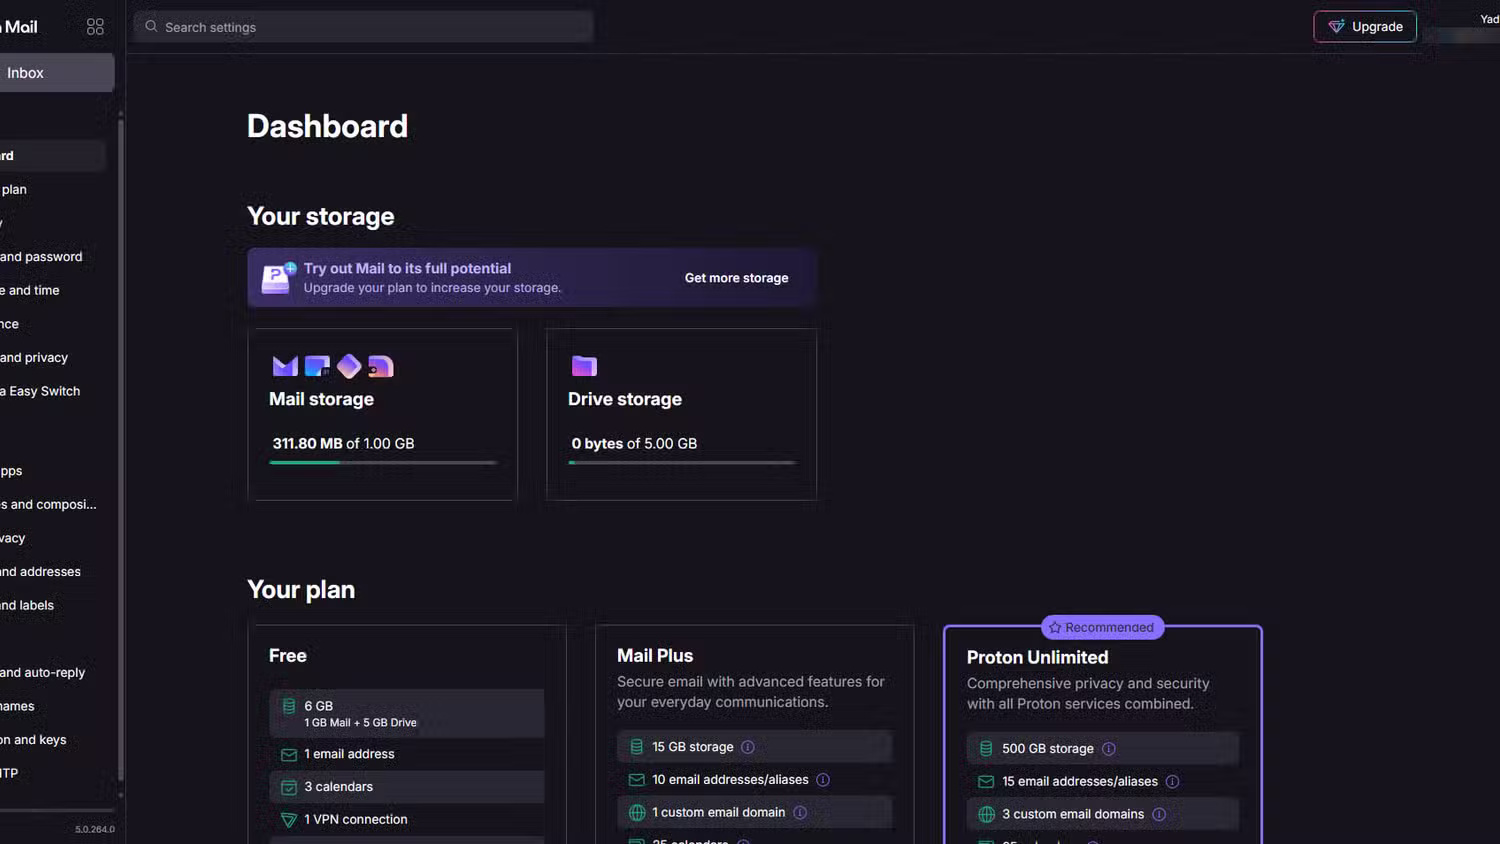Click info icon beside 3 custom email domains
This screenshot has height=844, width=1500.
1159,815
